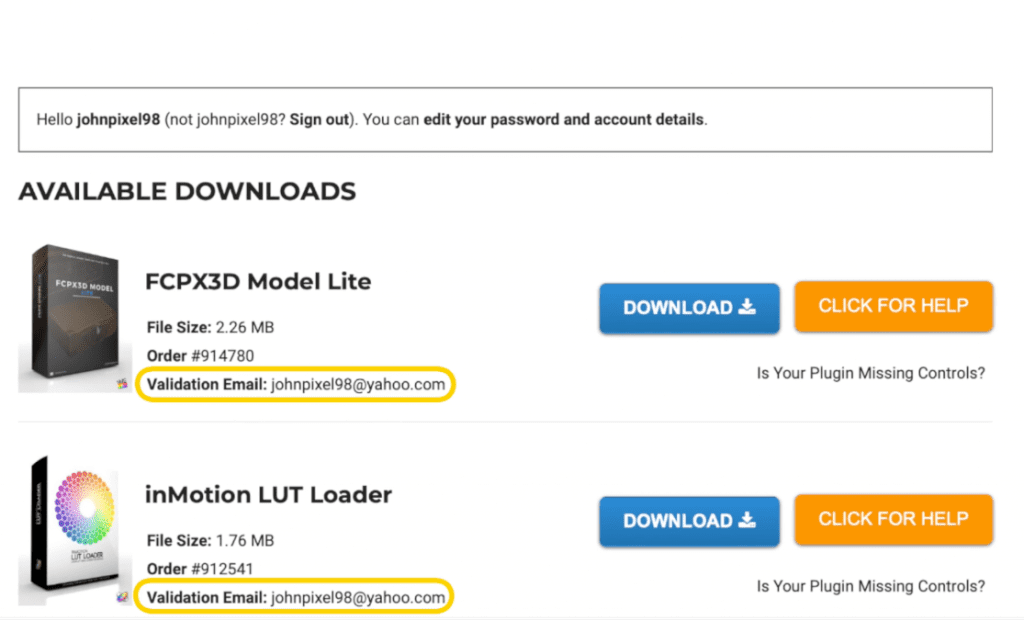Click the download arrow icon for FCPX3D Model Lite
1024x620 pixels.
pos(747,307)
